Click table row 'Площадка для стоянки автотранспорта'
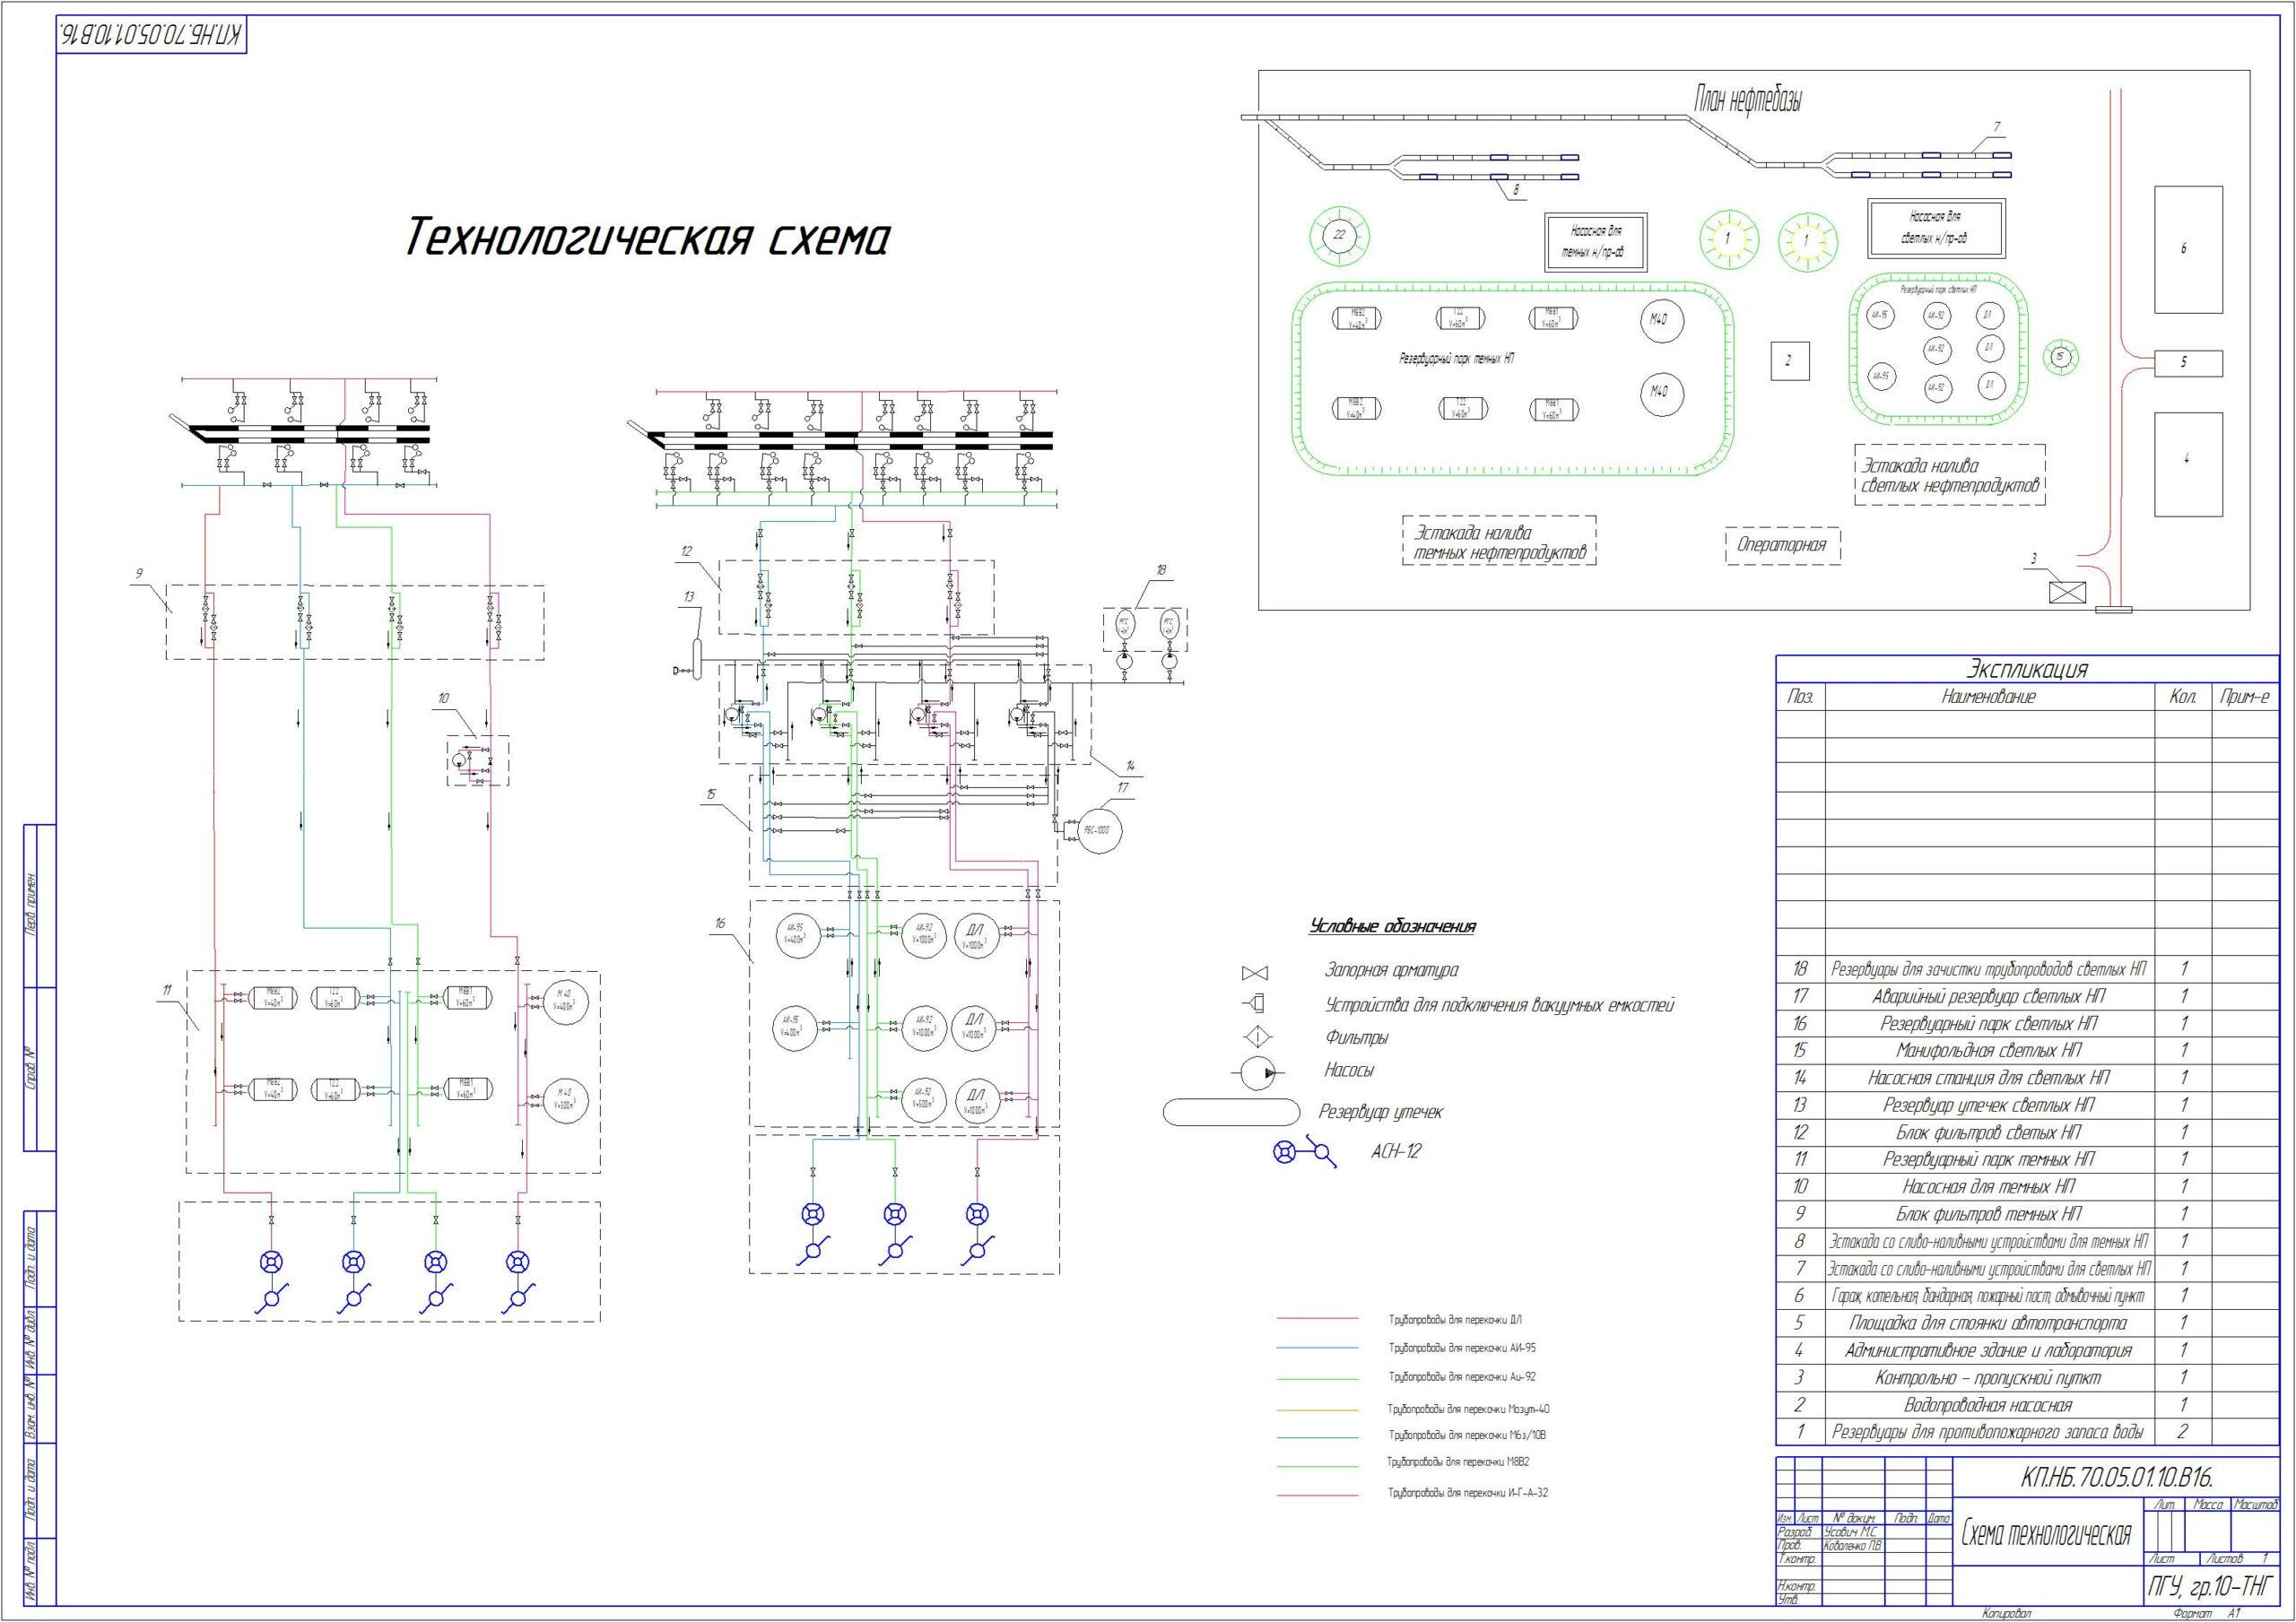The width and height of the screenshot is (2296, 1622). point(2027,1323)
